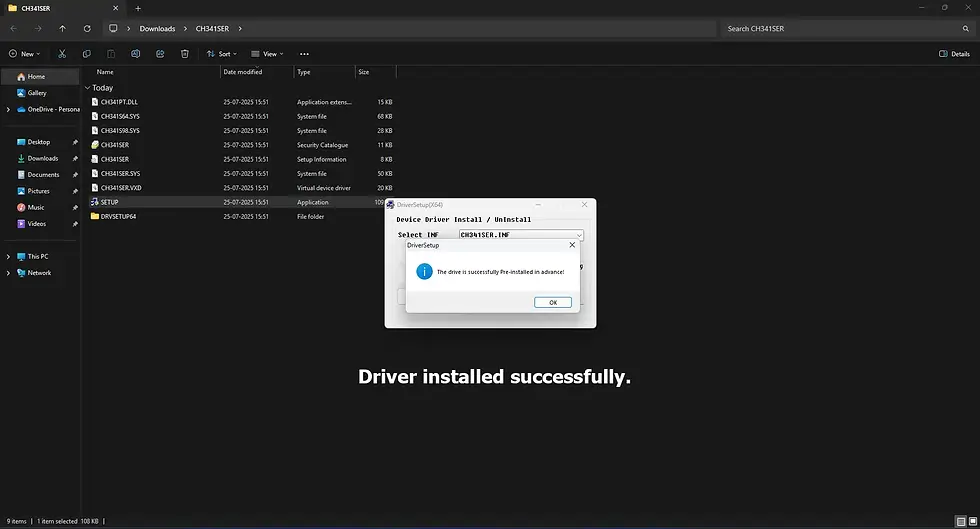Click the Downloads breadcrumb
The height and width of the screenshot is (529, 980).
(x=158, y=28)
